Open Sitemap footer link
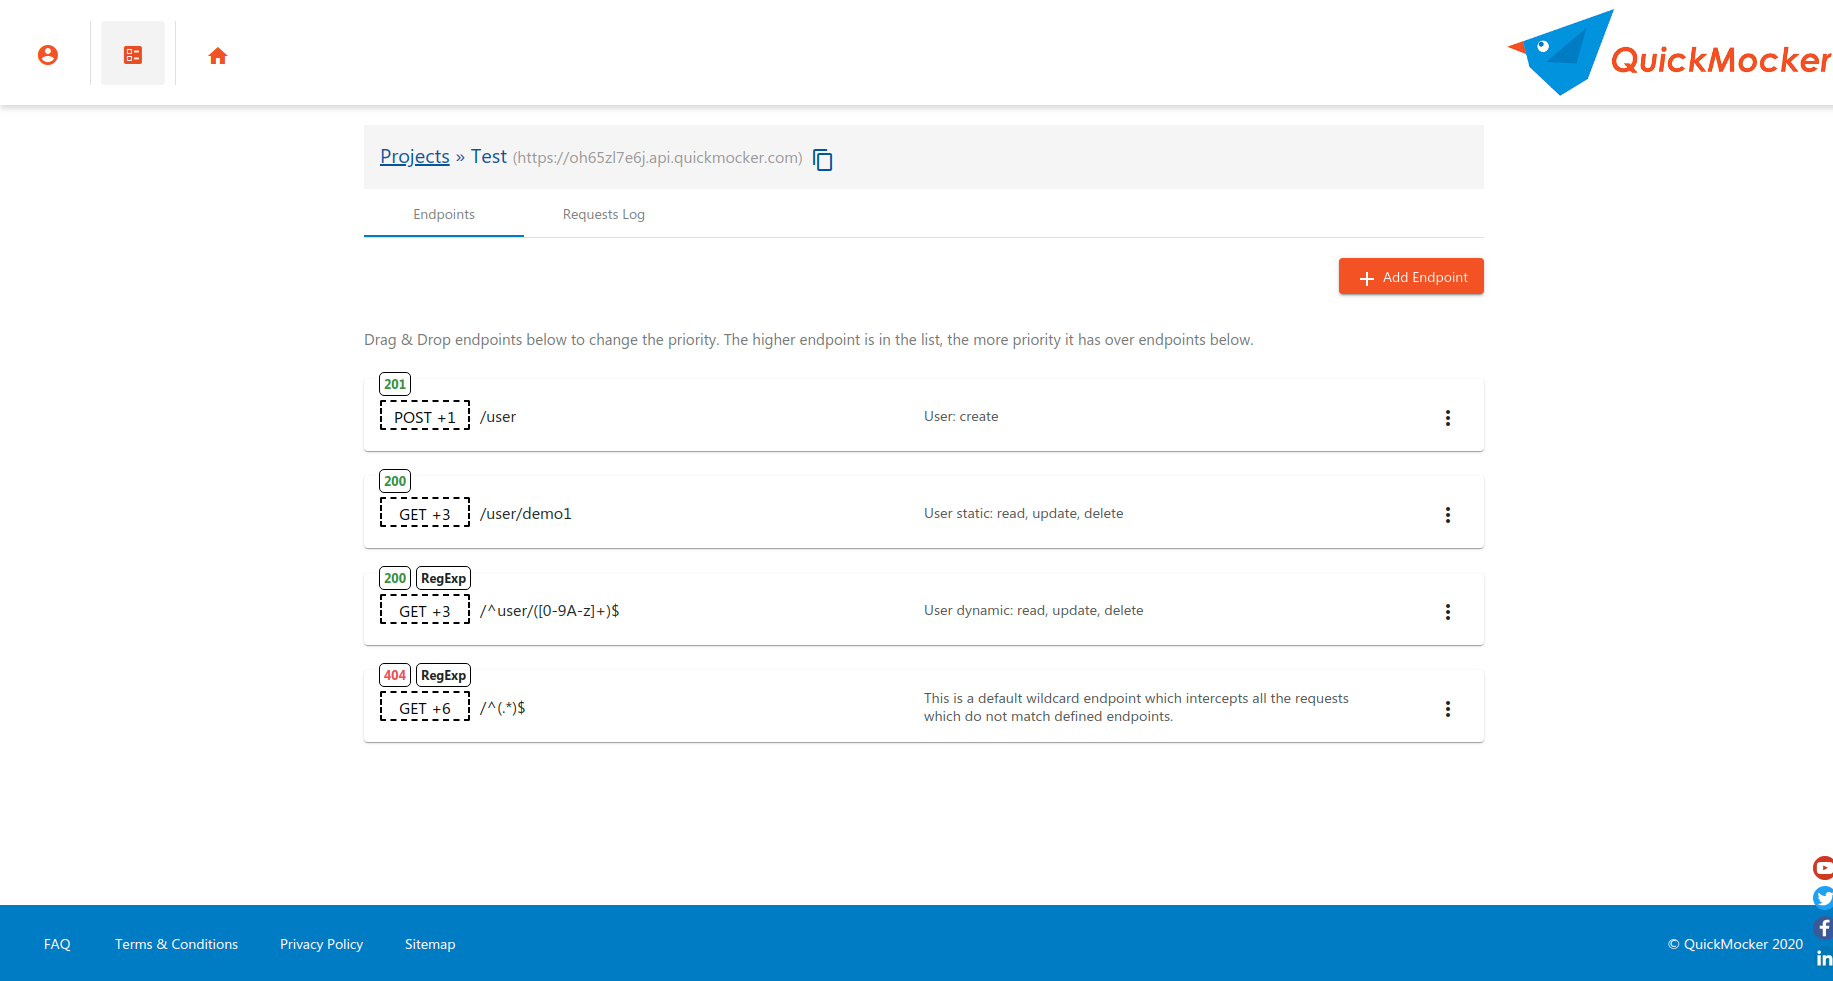The height and width of the screenshot is (981, 1833). click(430, 944)
